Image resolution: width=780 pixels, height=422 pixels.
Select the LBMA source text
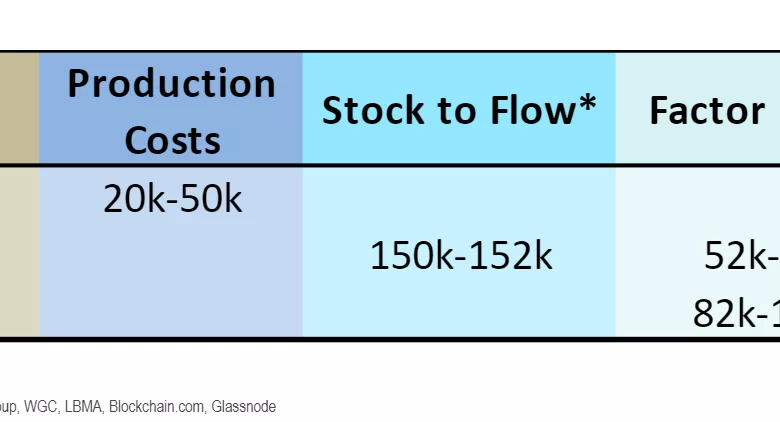pyautogui.click(x=84, y=407)
